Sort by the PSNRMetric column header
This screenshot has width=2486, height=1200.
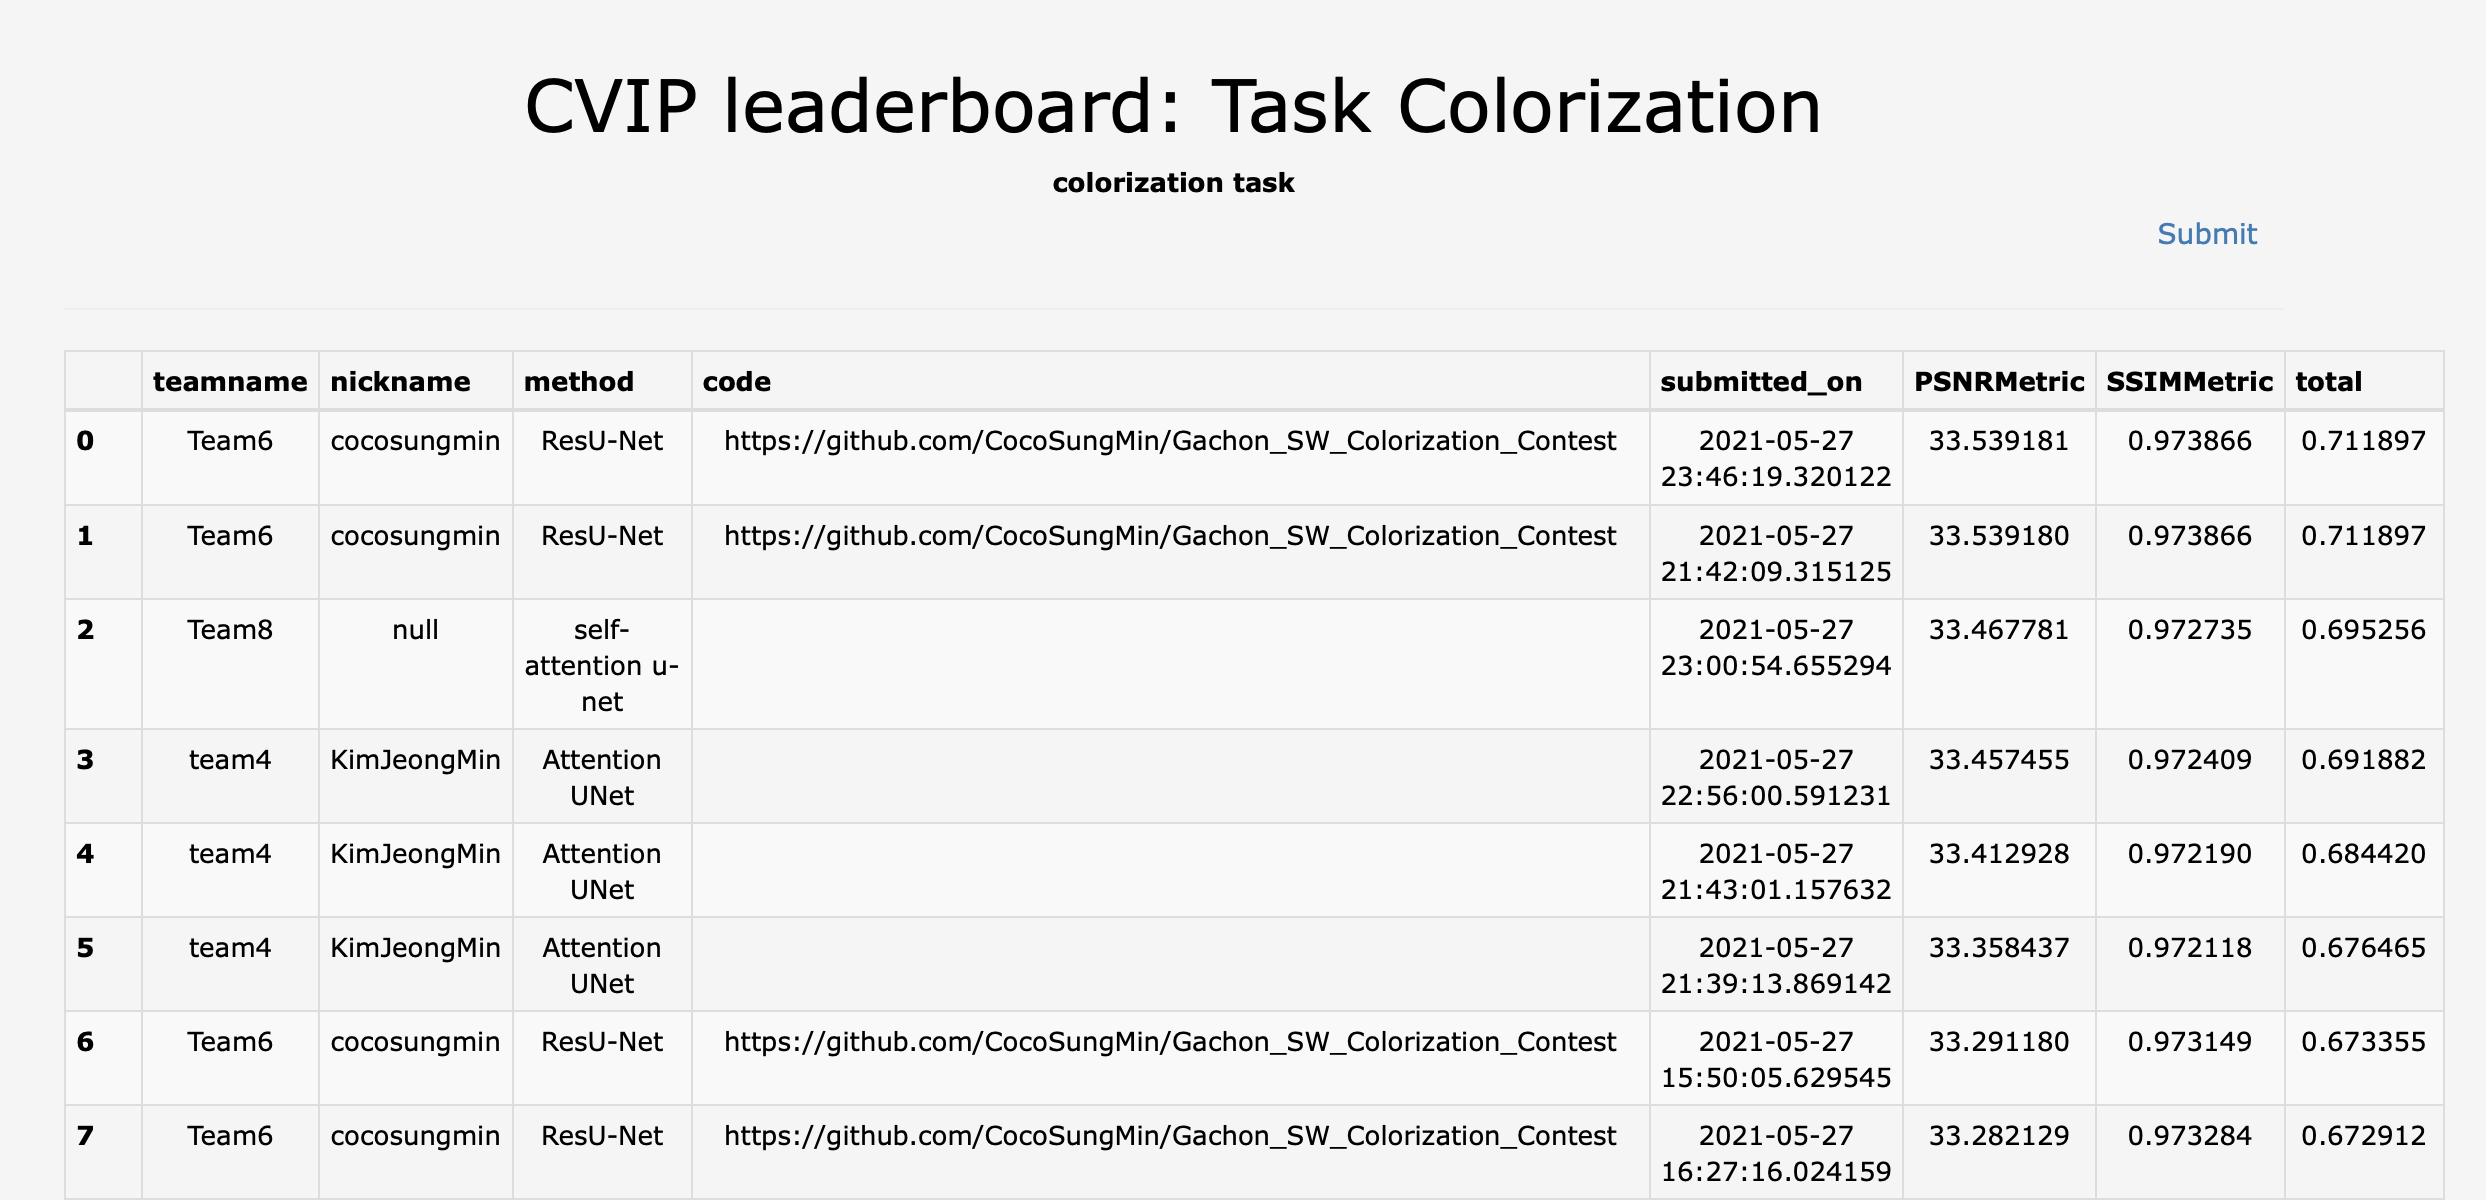(x=1998, y=381)
